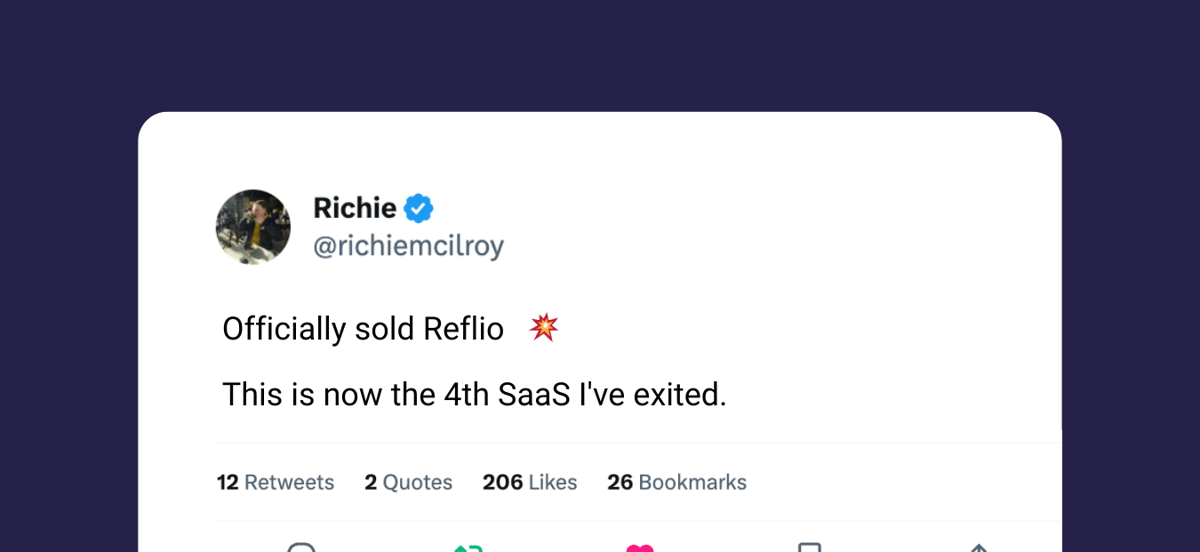Viewport: 1200px width, 552px height.
Task: Click the green retweet icon
Action: [468, 548]
